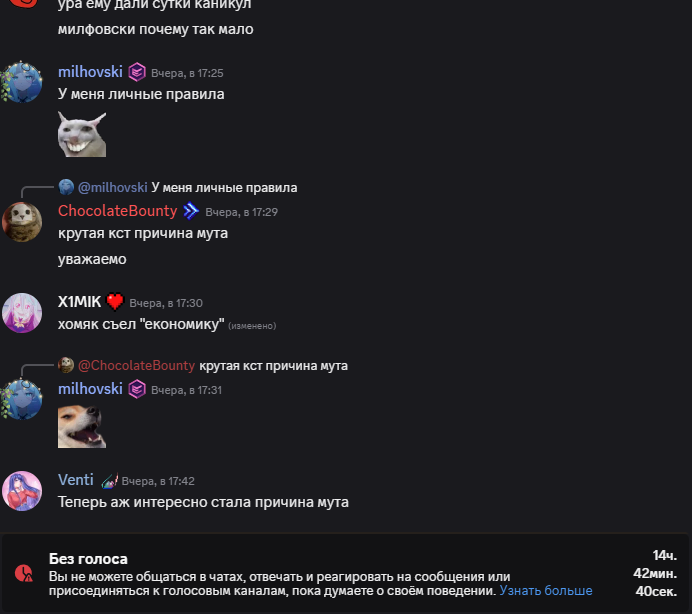Click the muted clock warning icon
The image size is (692, 614).
click(24, 573)
